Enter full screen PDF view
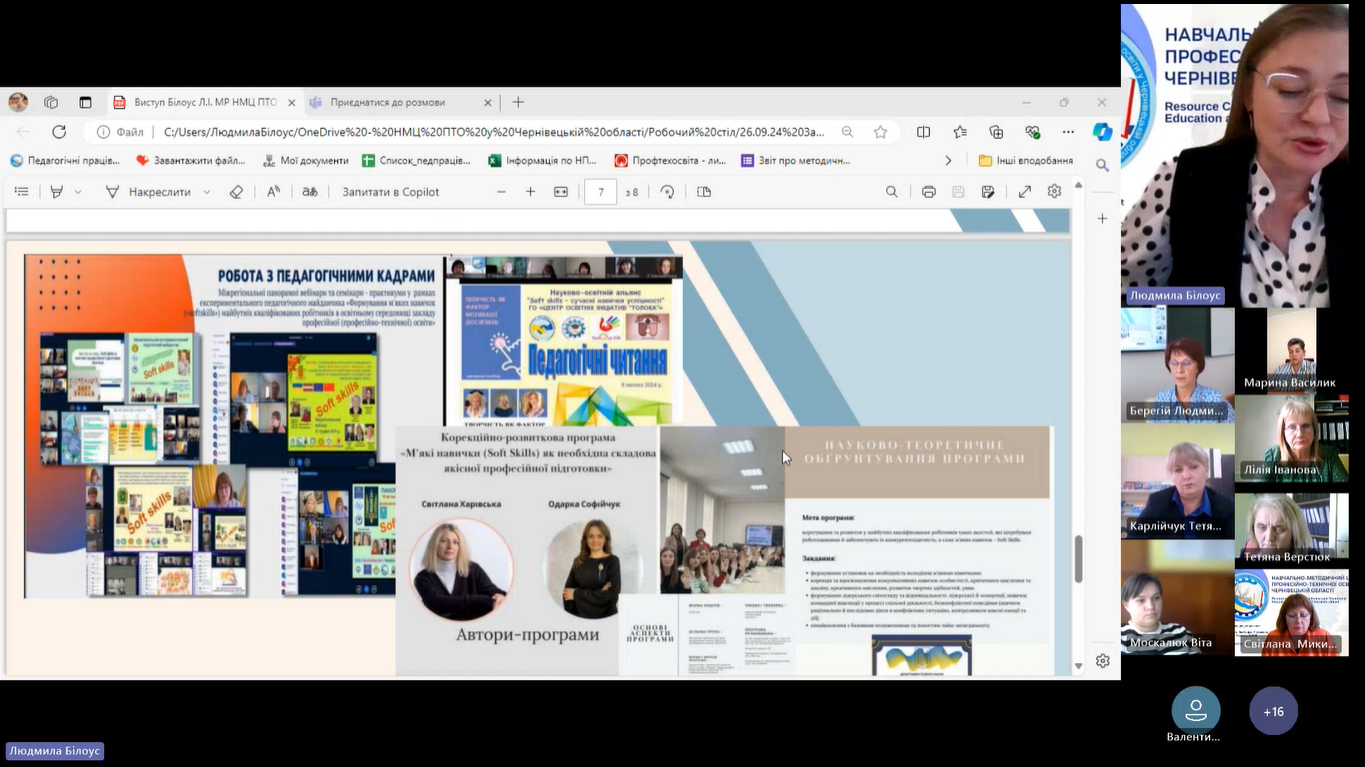 tap(1025, 192)
